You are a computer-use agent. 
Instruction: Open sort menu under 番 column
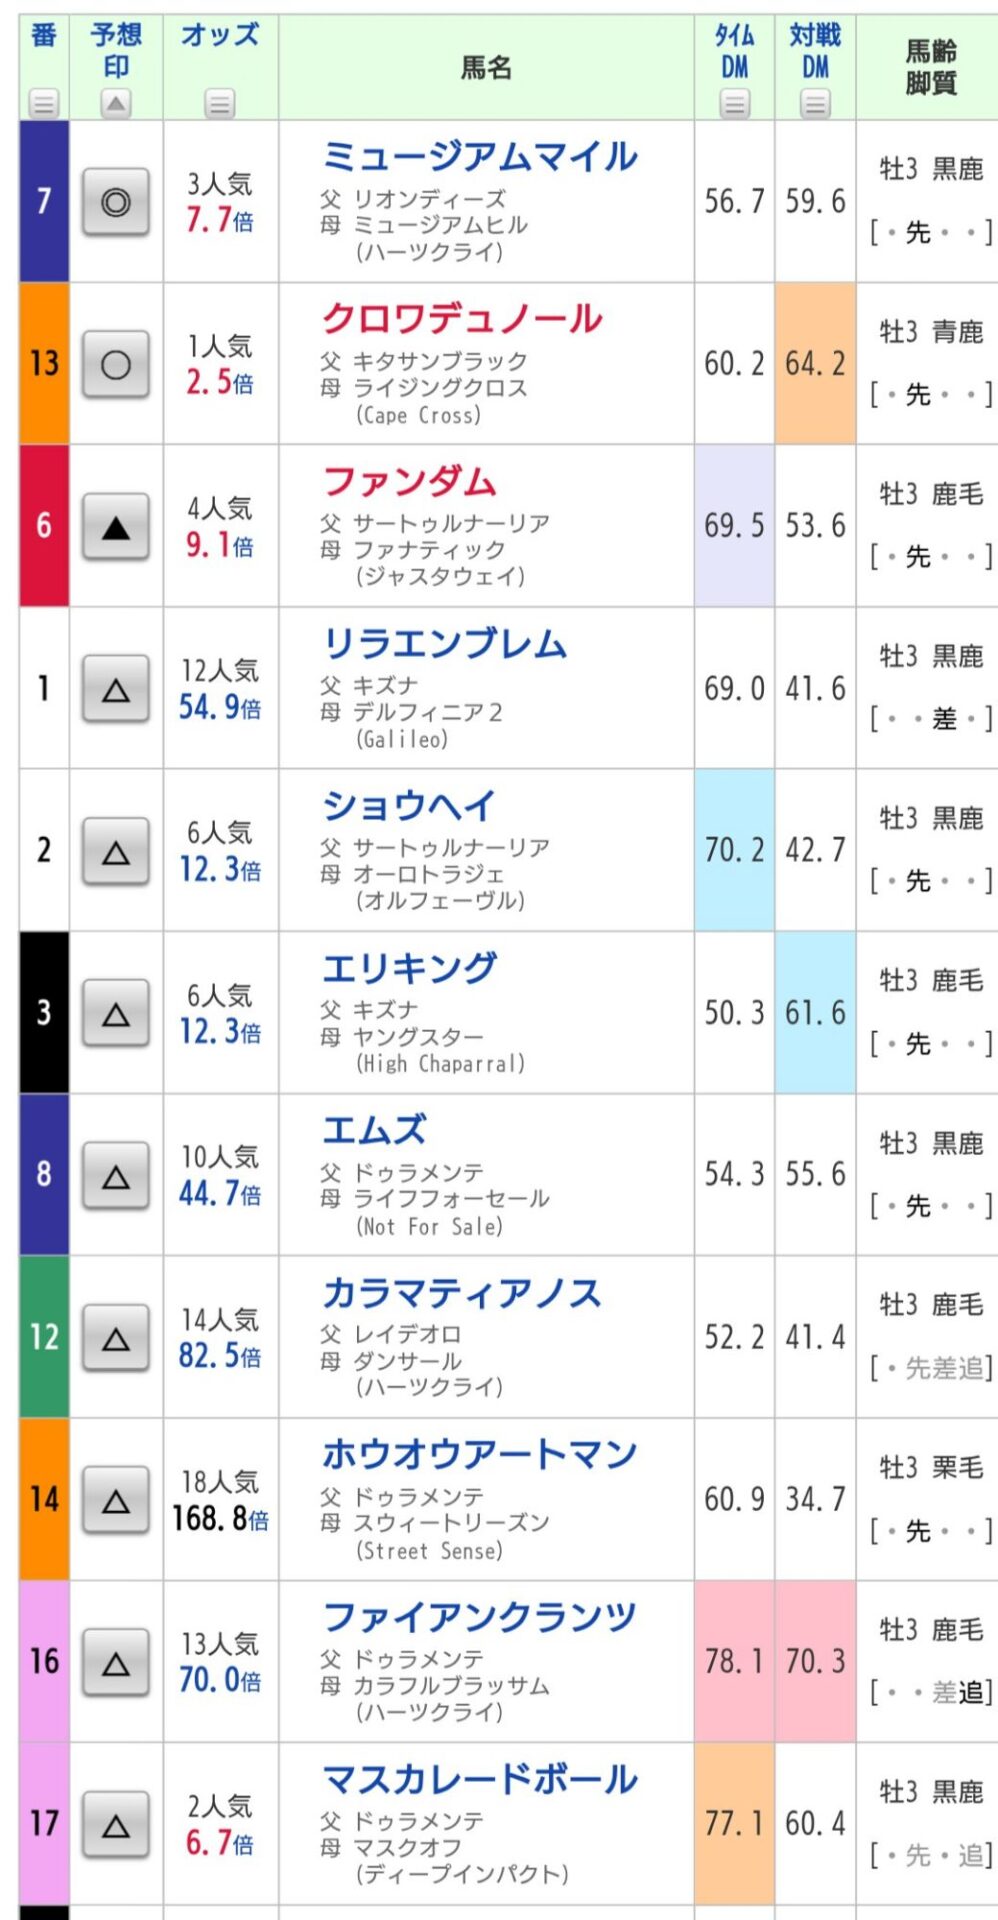(x=44, y=102)
